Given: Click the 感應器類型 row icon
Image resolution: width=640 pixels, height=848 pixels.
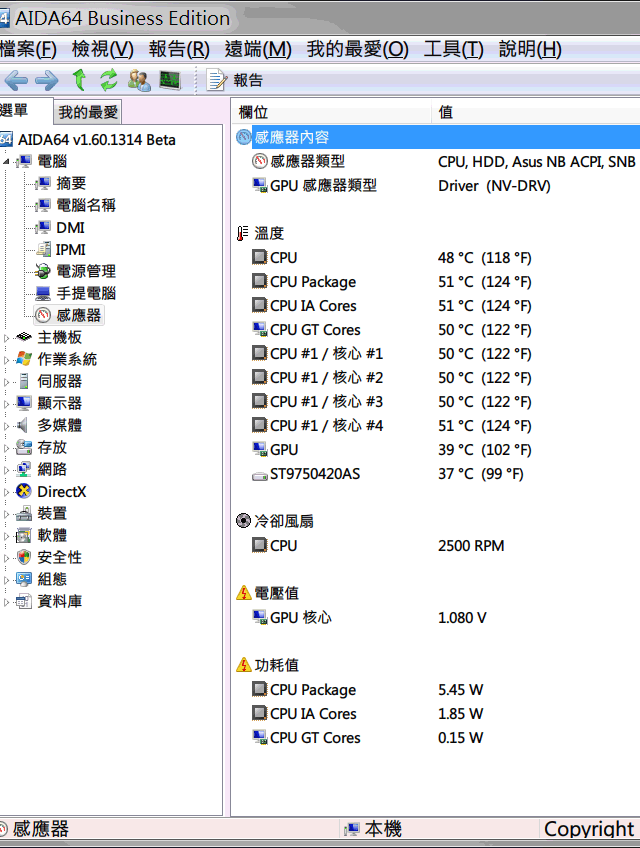Looking at the screenshot, I should pyautogui.click(x=260, y=161).
